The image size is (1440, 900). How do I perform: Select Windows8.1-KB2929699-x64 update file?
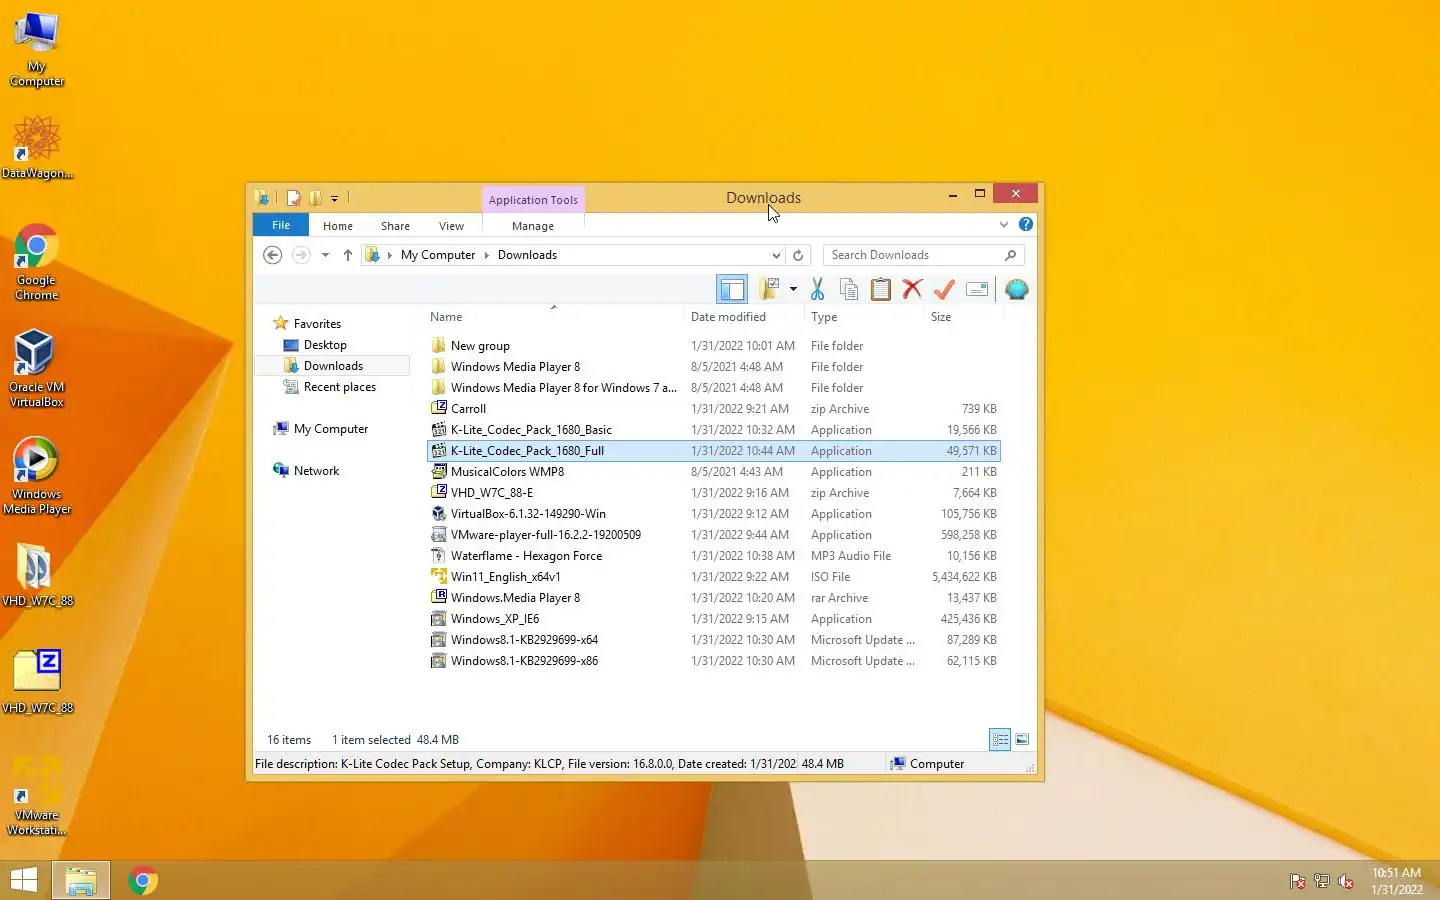524,640
